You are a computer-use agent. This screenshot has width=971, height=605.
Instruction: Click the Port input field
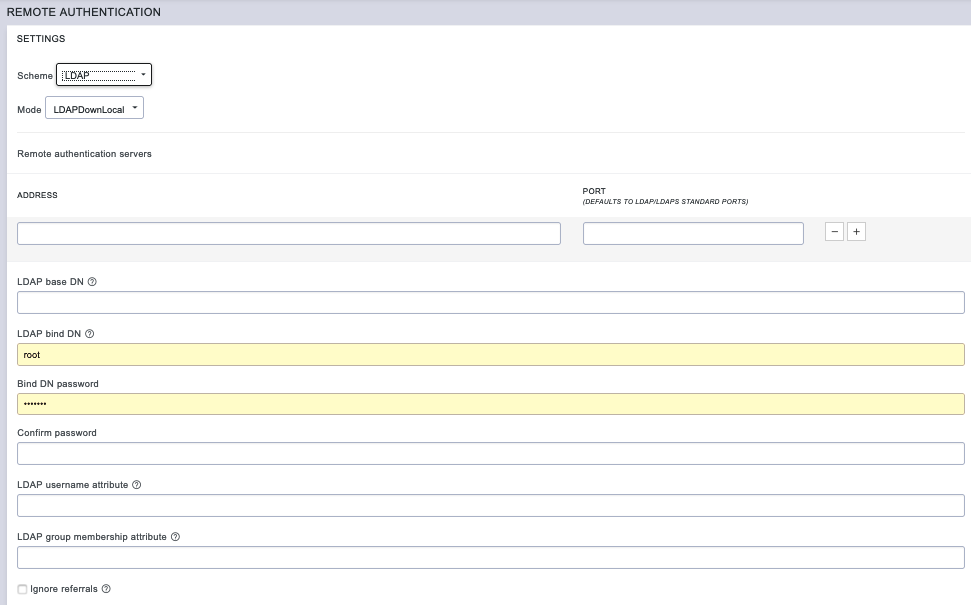pyautogui.click(x=693, y=233)
